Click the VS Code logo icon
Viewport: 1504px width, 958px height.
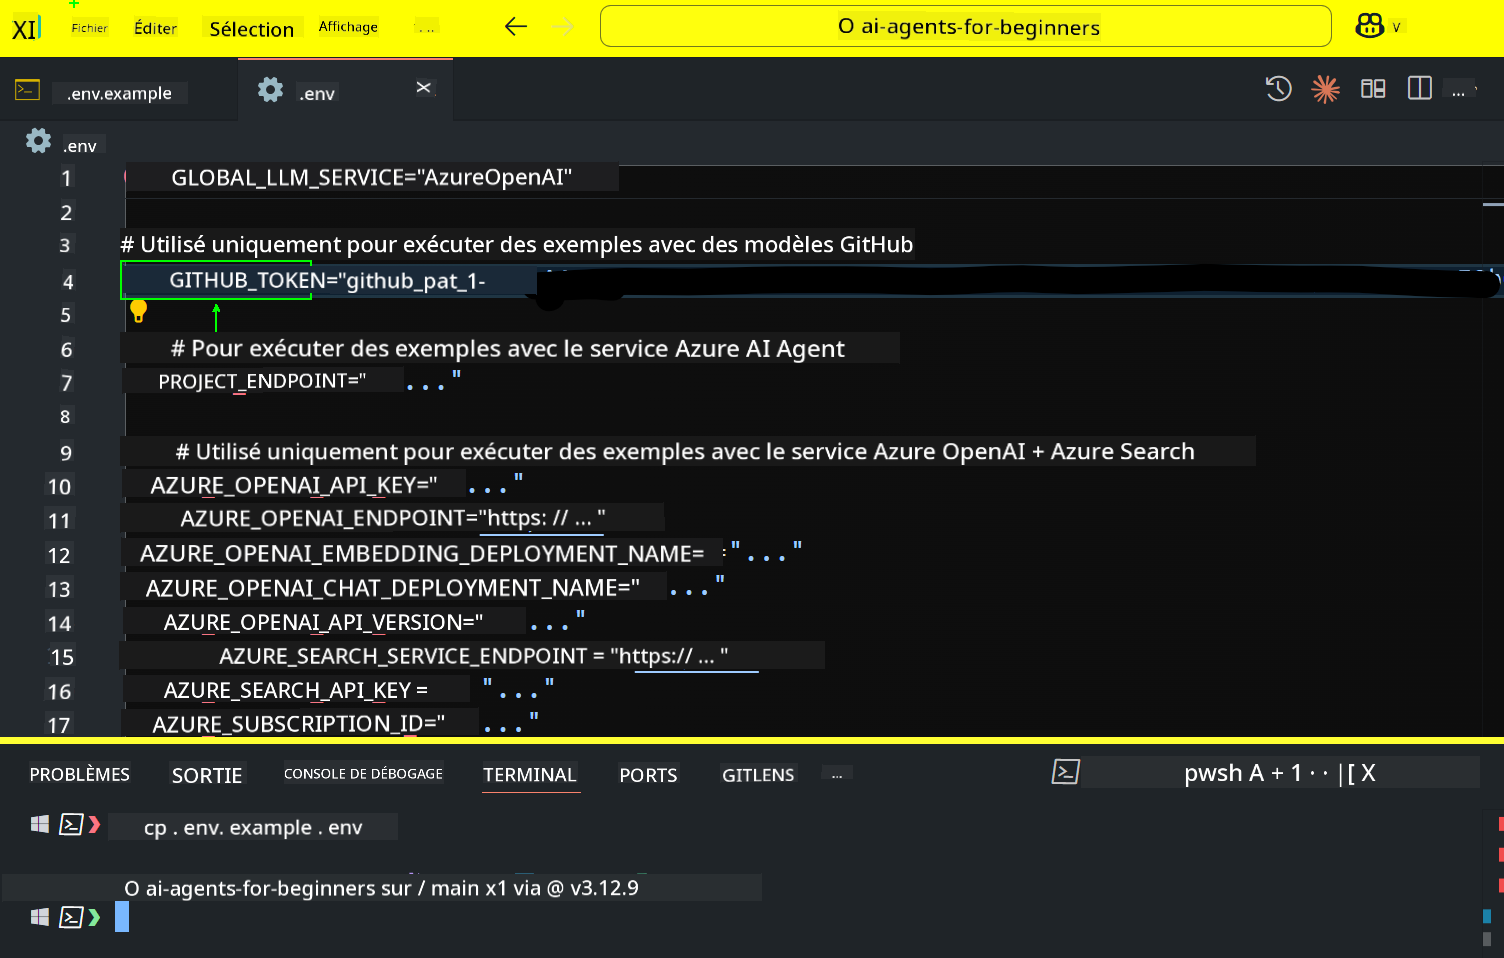pos(26,28)
